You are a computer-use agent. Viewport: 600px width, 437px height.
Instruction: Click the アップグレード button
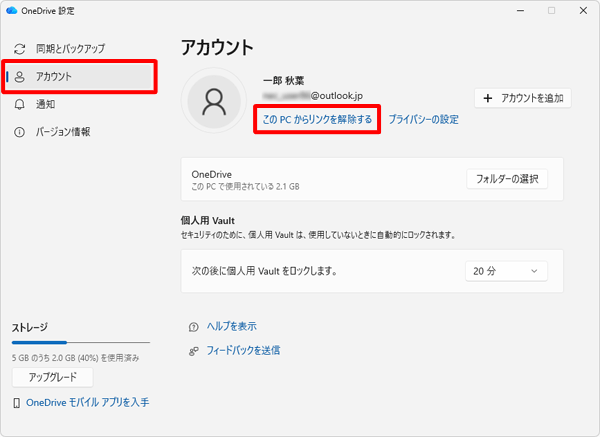[x=53, y=377]
